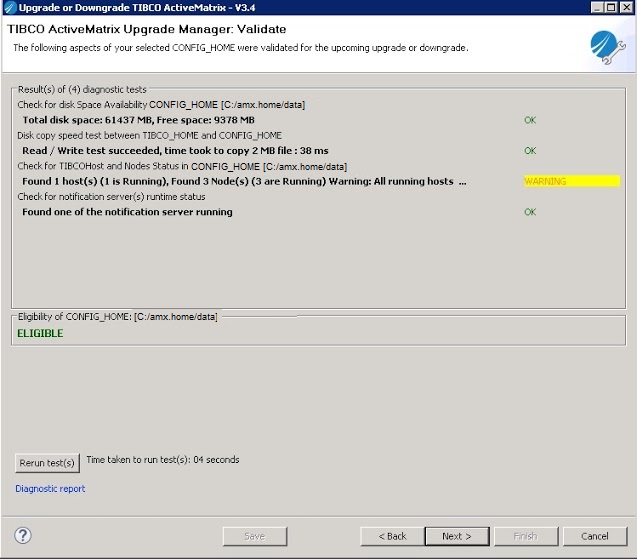Click the upgrade manager wrench logo
The height and width of the screenshot is (560, 637).
coord(608,47)
